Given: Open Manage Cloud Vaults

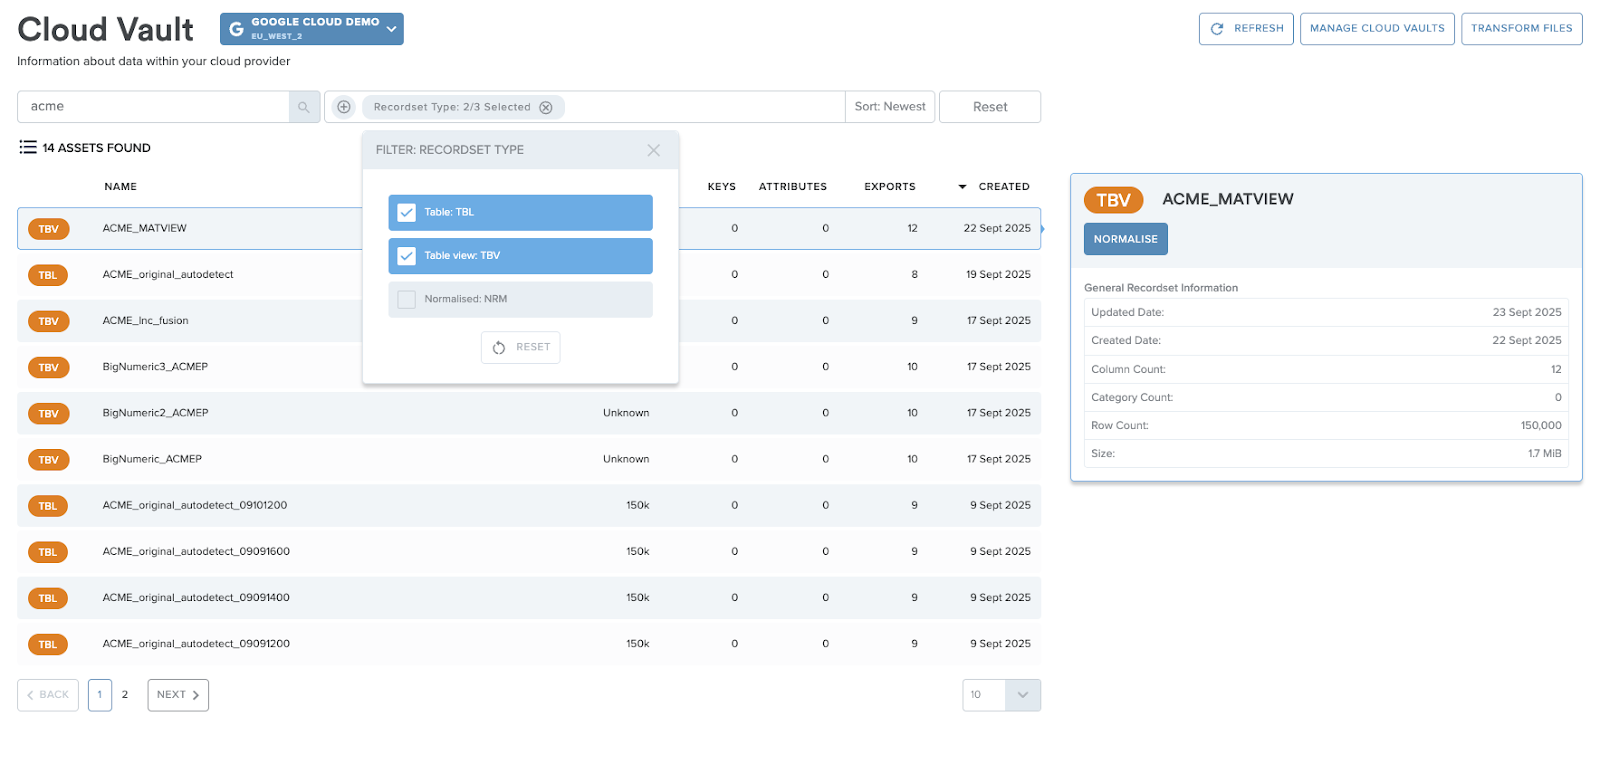Looking at the screenshot, I should coord(1377,29).
